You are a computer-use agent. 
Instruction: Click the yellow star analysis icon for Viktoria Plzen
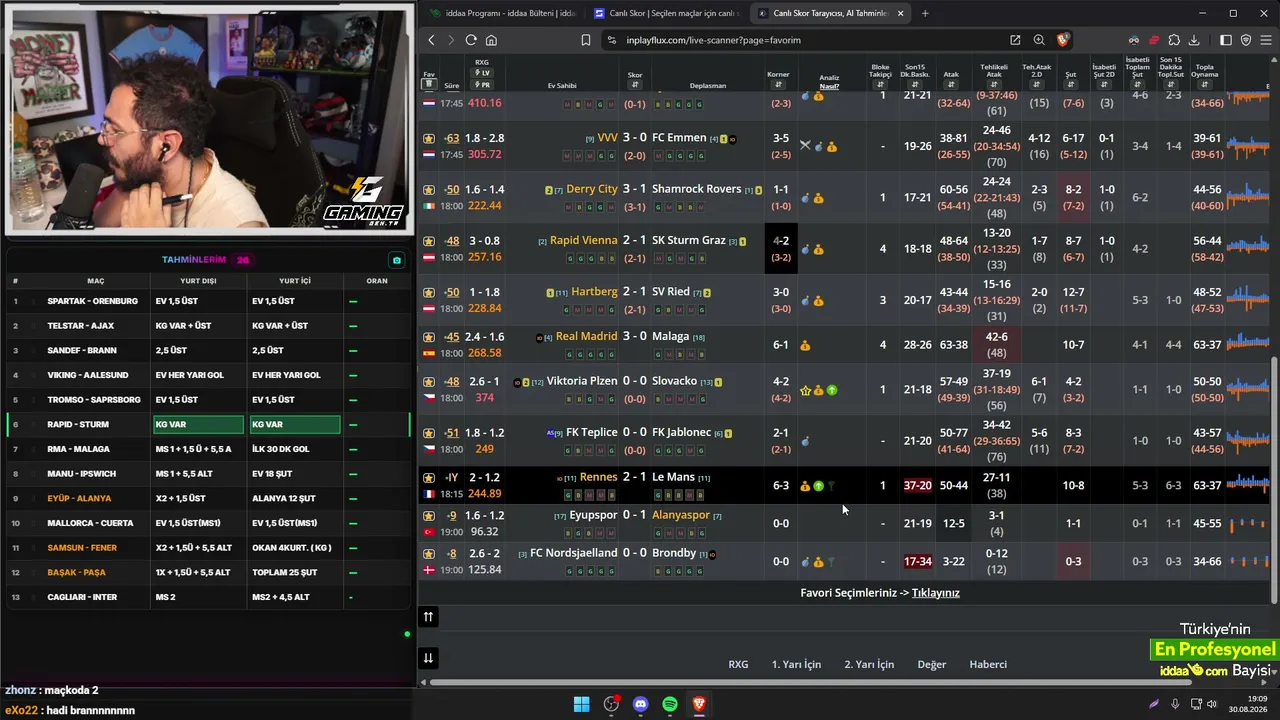pyautogui.click(x=805, y=390)
